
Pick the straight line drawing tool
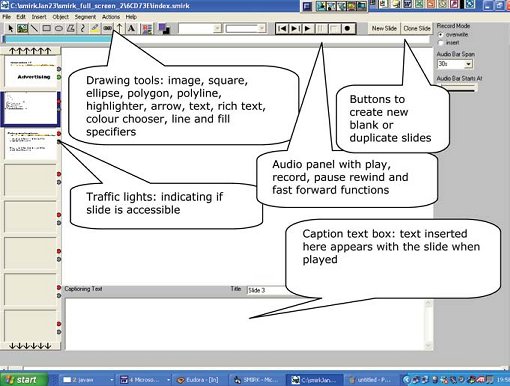(34, 29)
